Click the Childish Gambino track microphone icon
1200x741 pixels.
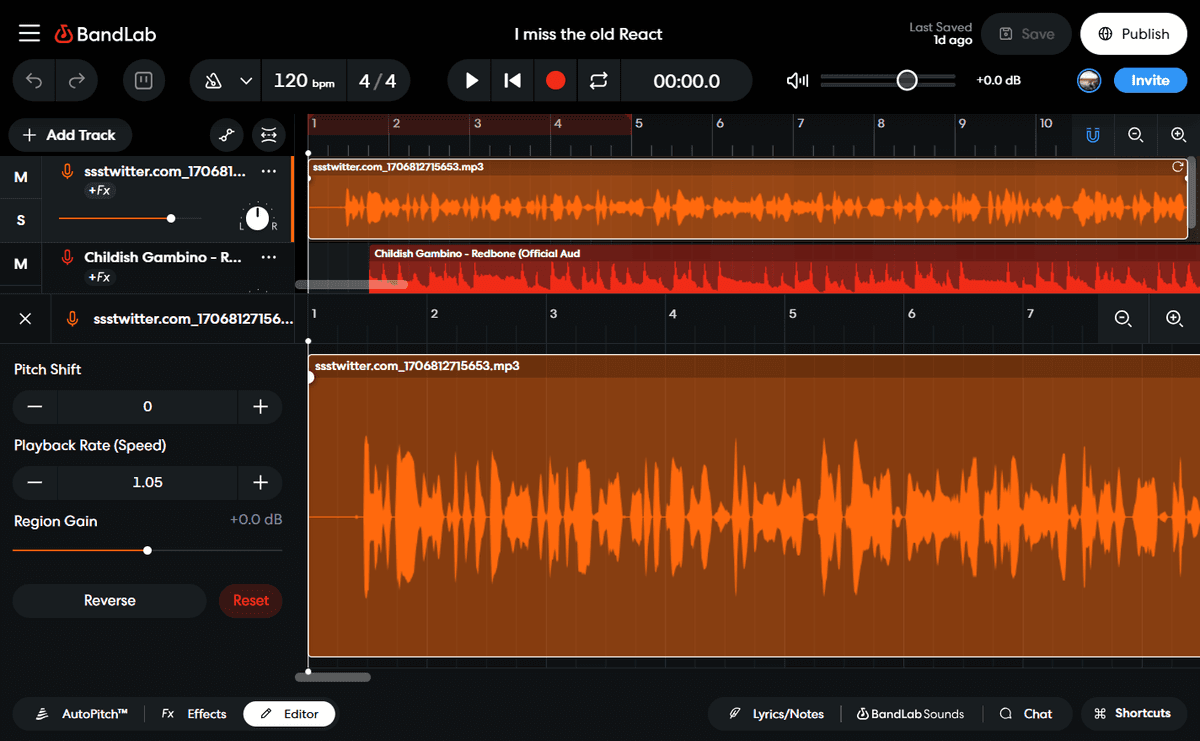[x=67, y=258]
